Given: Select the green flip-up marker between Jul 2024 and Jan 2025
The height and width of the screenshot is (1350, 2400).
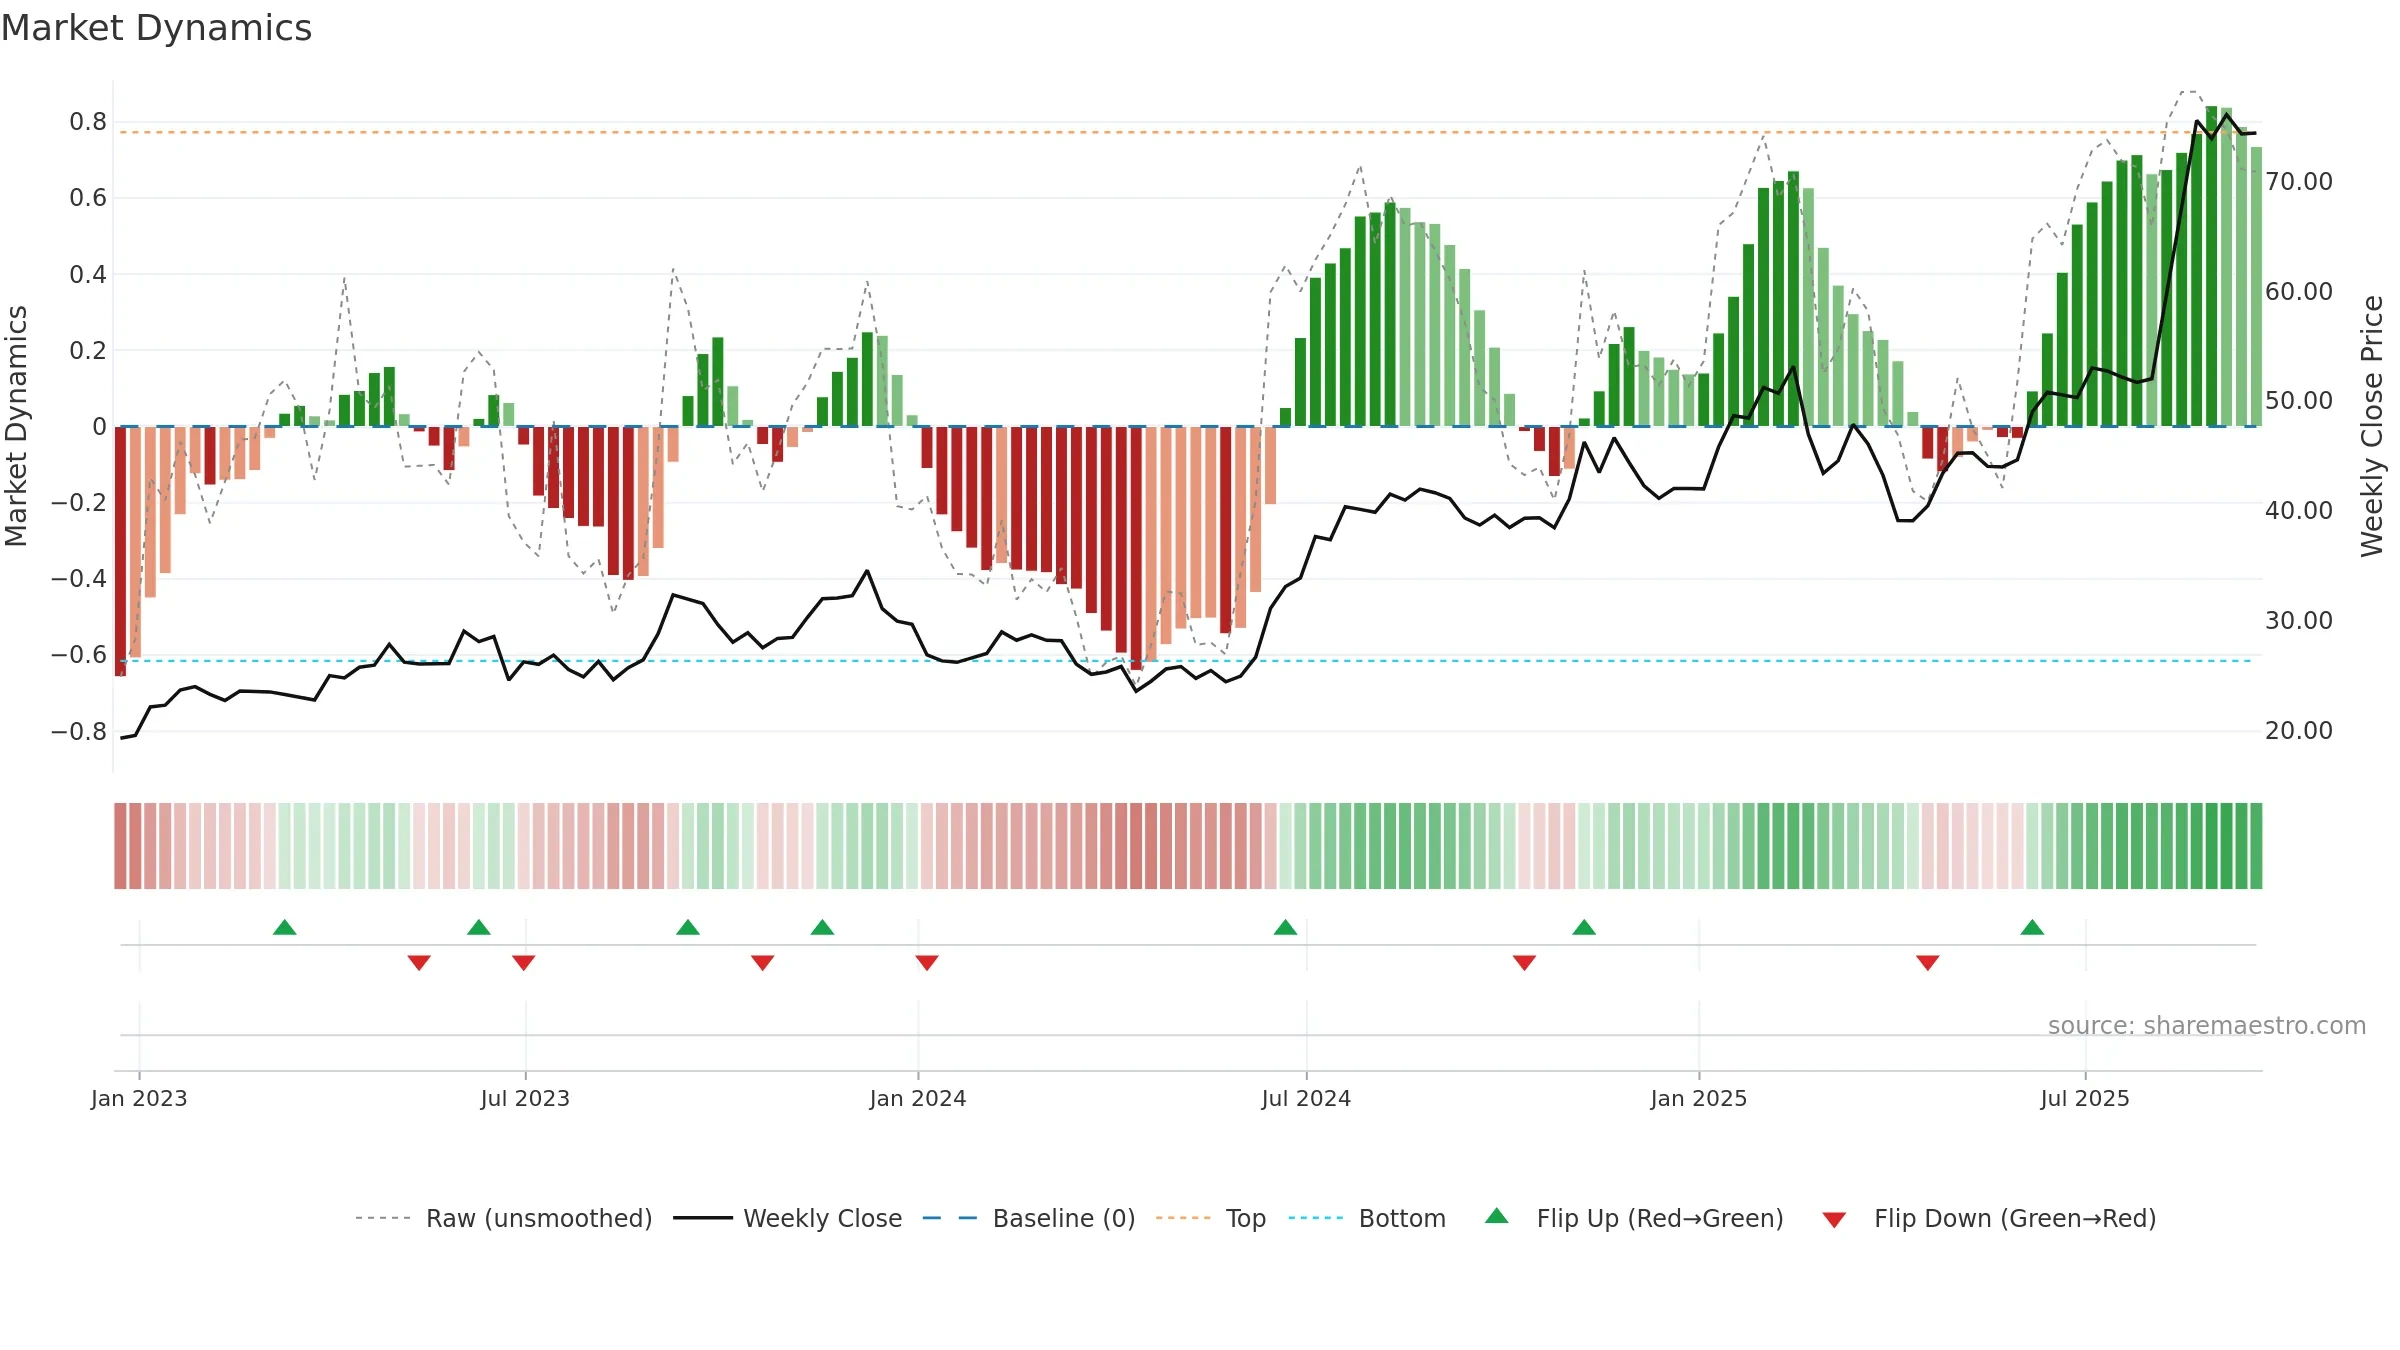Looking at the screenshot, I should pyautogui.click(x=1584, y=927).
